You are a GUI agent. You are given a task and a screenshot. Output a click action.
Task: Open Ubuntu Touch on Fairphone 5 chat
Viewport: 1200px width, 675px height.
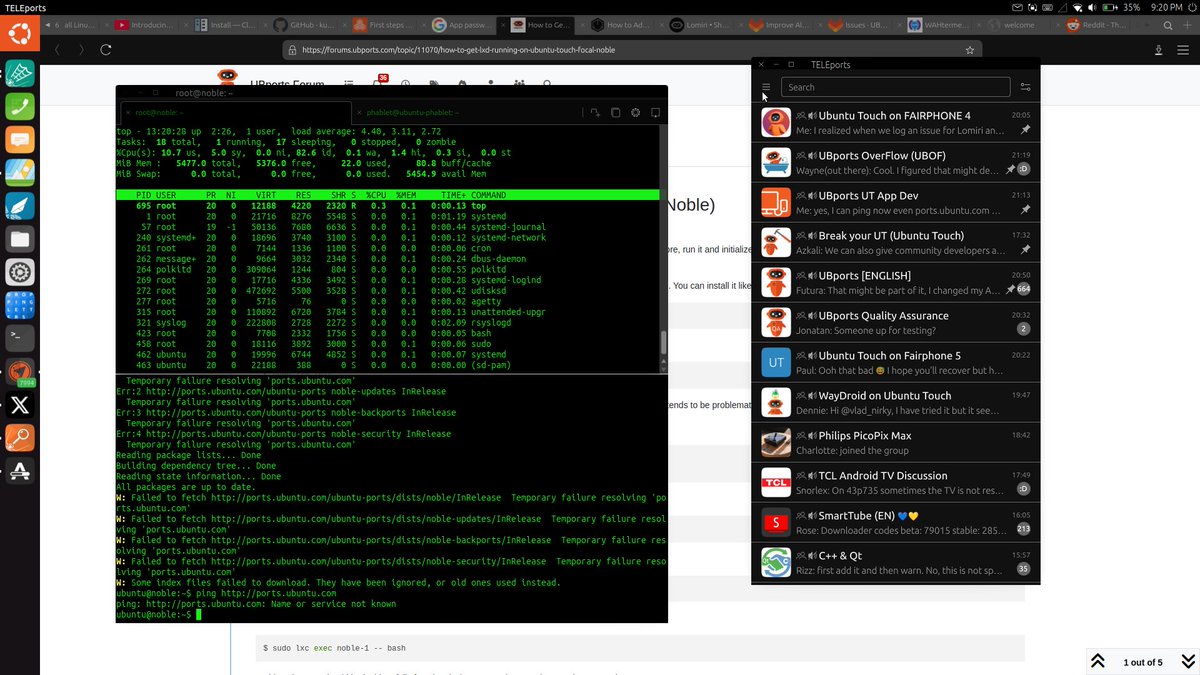pyautogui.click(x=896, y=363)
